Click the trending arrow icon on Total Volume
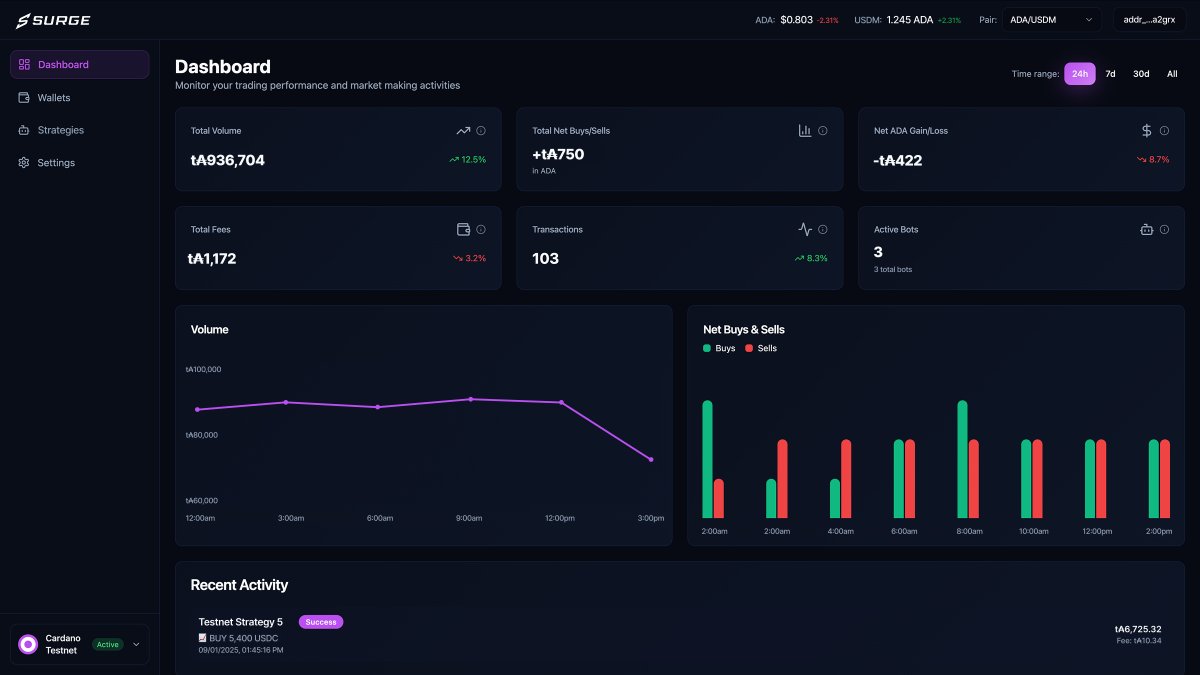Viewport: 1200px width, 675px height. coord(463,131)
